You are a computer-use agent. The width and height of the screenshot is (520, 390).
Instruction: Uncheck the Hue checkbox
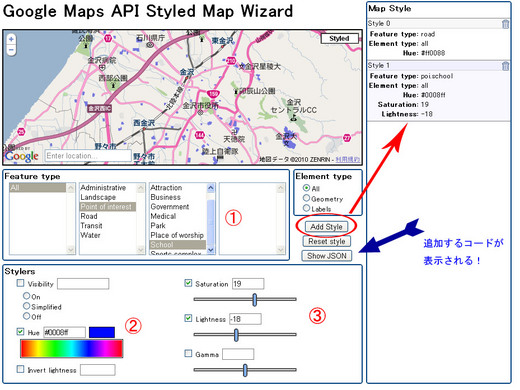20,332
